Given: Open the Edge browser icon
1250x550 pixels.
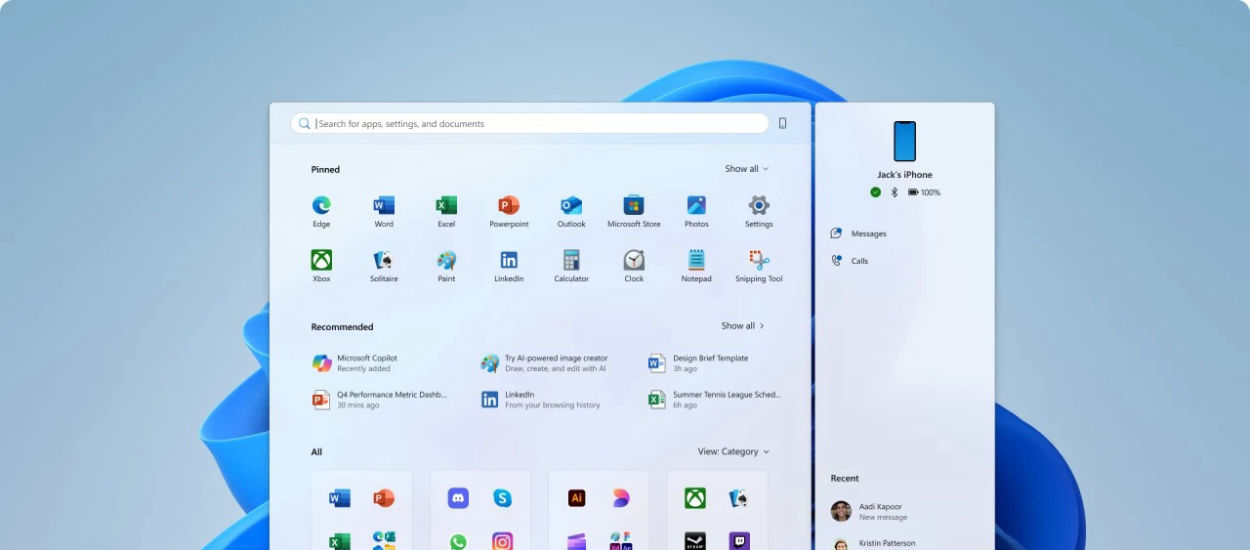Looking at the screenshot, I should (321, 206).
